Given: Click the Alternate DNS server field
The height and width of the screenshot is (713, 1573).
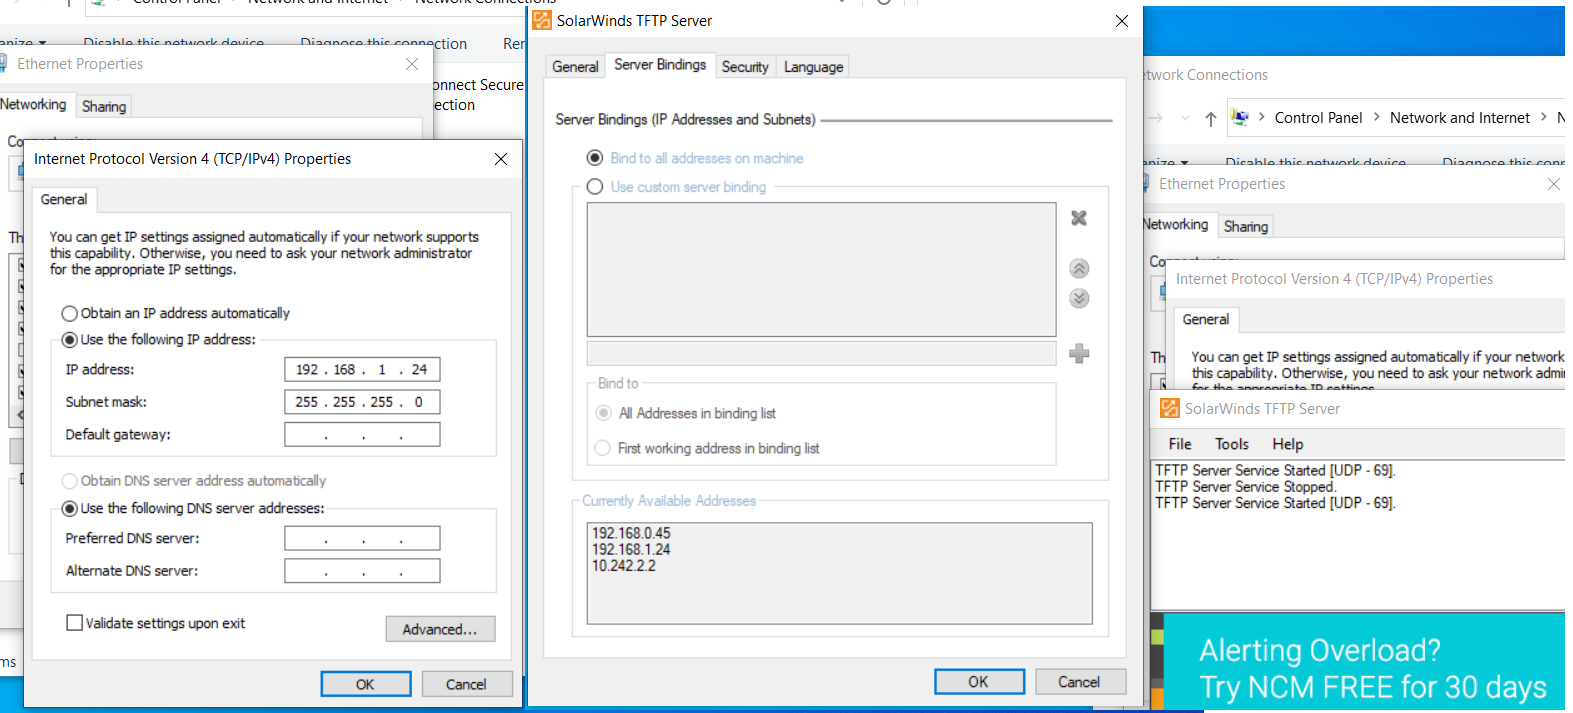Looking at the screenshot, I should [x=362, y=571].
